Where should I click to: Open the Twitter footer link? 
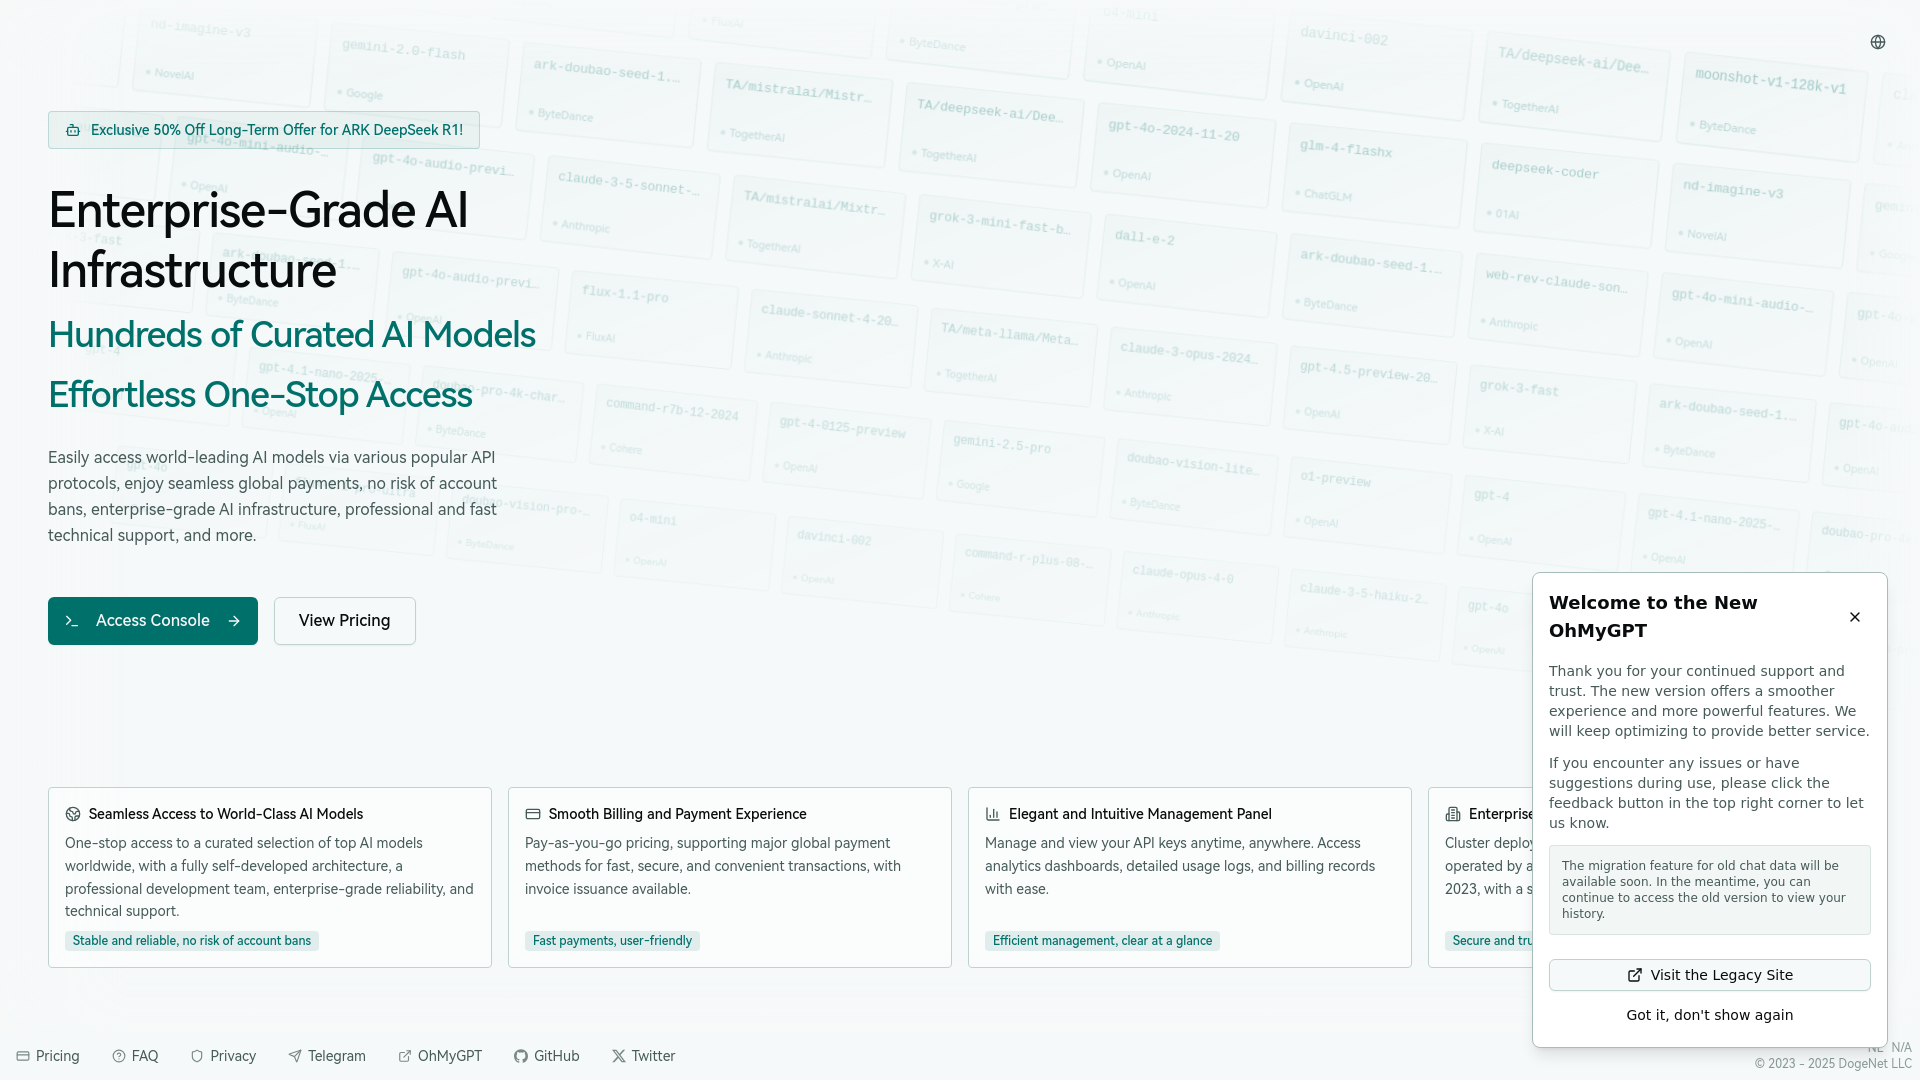(644, 1056)
